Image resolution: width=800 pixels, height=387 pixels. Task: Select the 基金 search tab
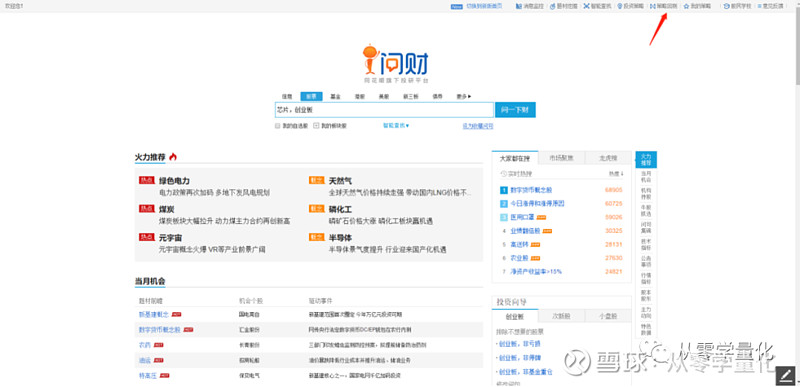[335, 96]
